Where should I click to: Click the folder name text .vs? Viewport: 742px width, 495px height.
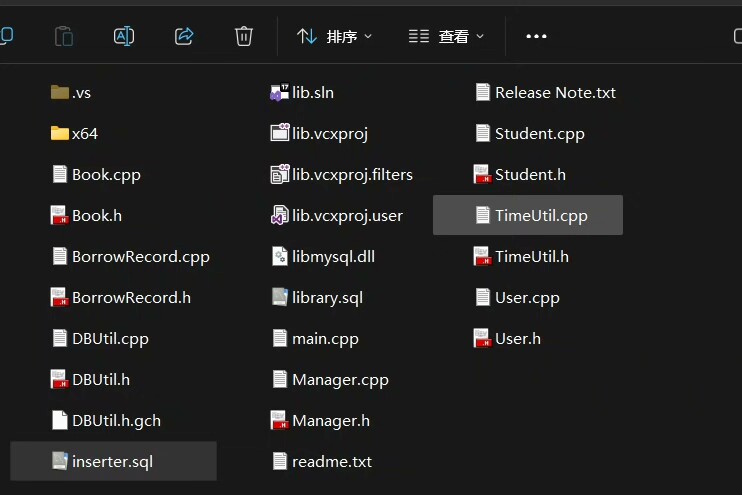click(81, 93)
